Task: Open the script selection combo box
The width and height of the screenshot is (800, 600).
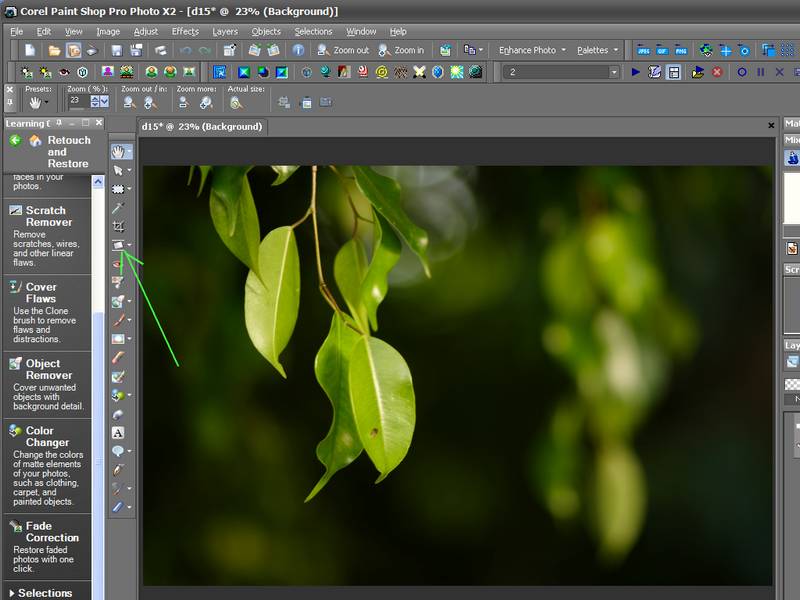Action: click(x=561, y=72)
